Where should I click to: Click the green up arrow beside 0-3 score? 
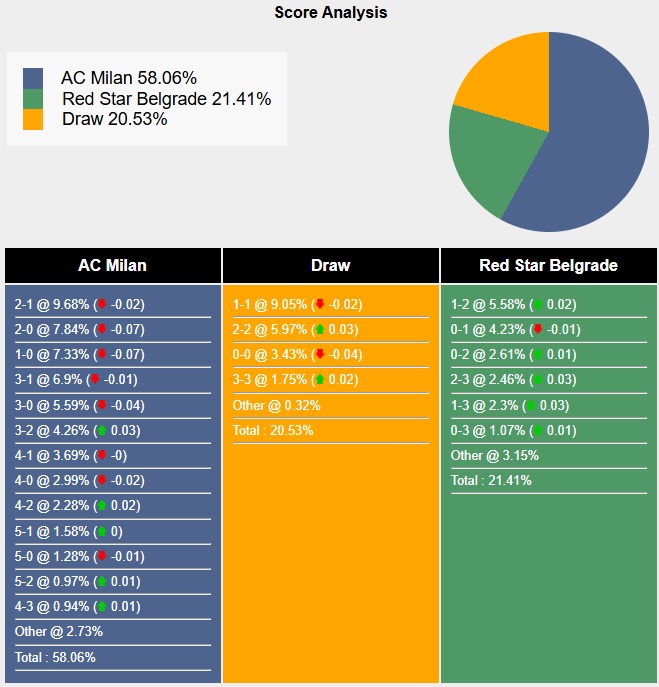[x=537, y=430]
